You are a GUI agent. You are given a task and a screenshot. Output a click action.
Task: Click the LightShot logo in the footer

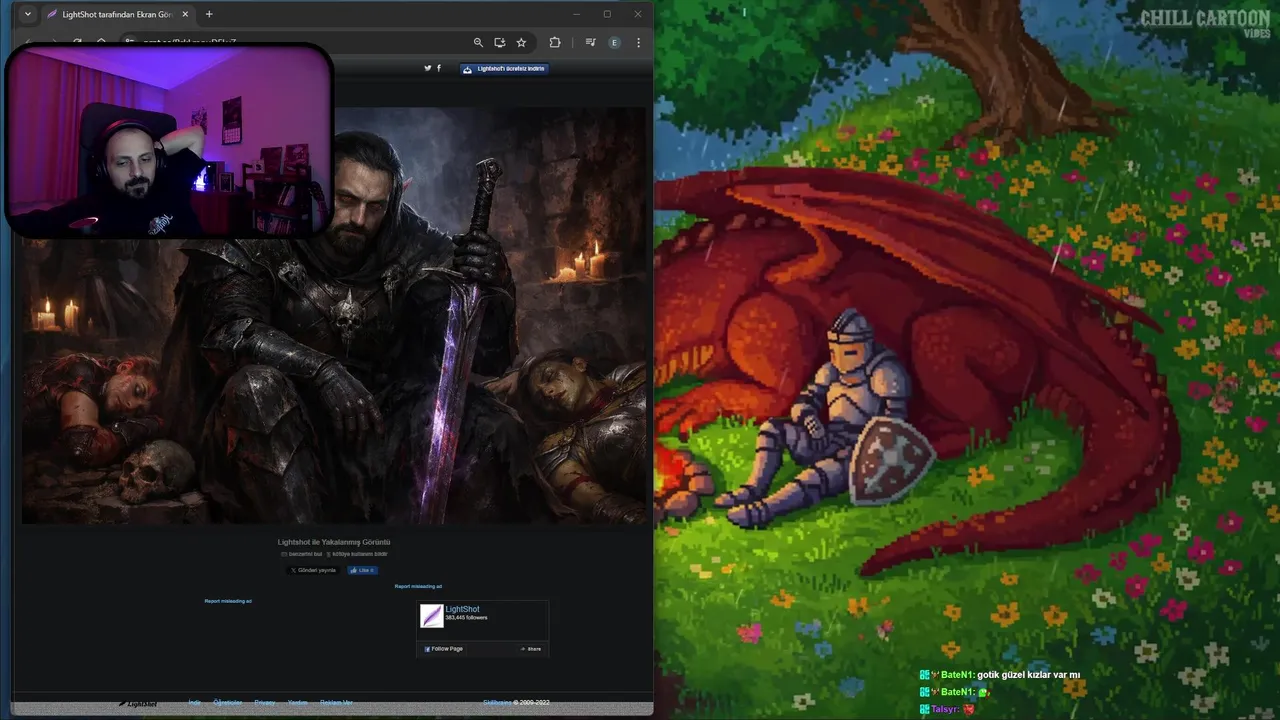[138, 703]
